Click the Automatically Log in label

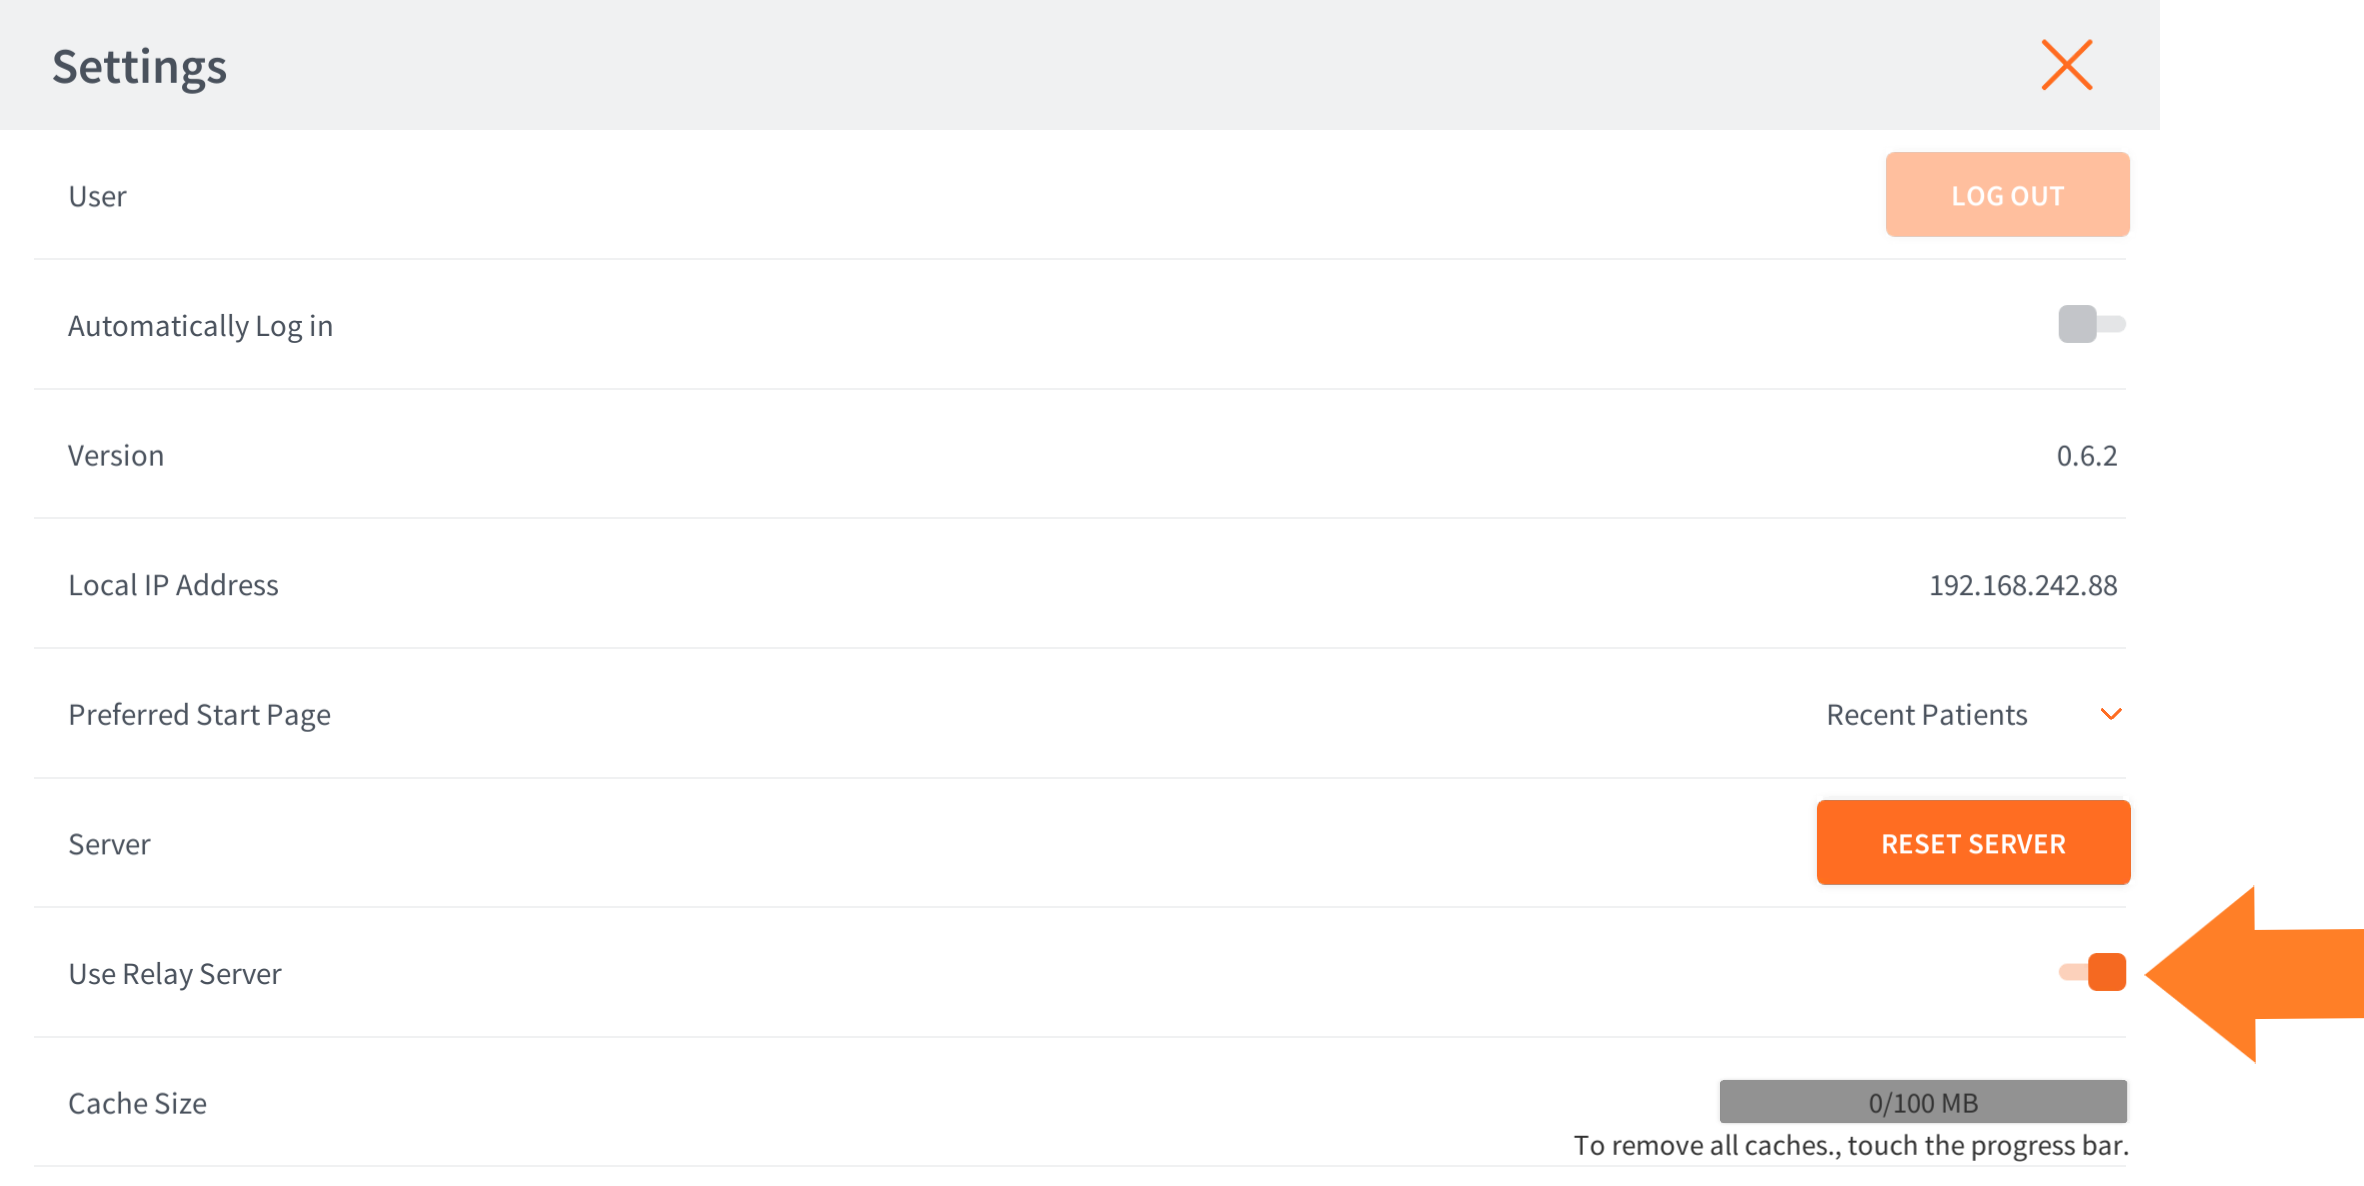point(200,326)
